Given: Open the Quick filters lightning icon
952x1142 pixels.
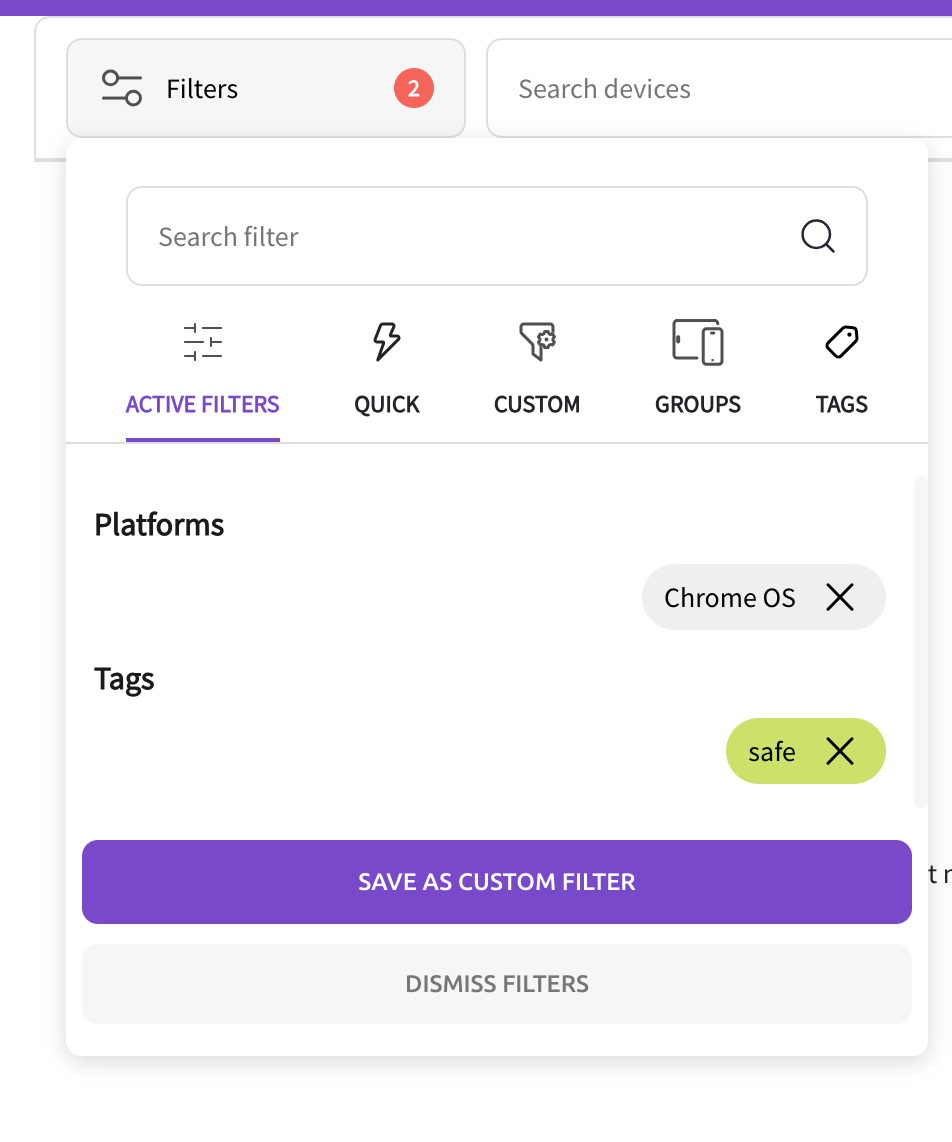Looking at the screenshot, I should click(x=386, y=341).
